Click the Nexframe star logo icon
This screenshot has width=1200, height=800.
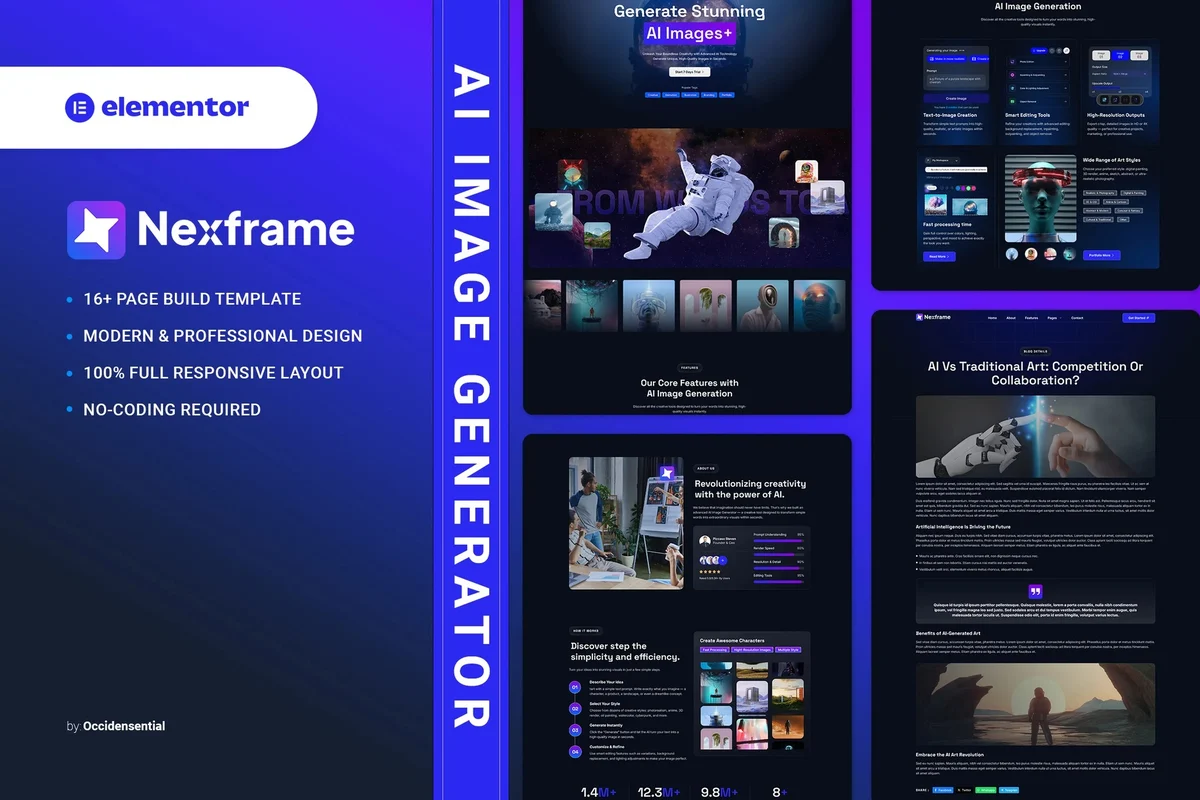pyautogui.click(x=96, y=230)
